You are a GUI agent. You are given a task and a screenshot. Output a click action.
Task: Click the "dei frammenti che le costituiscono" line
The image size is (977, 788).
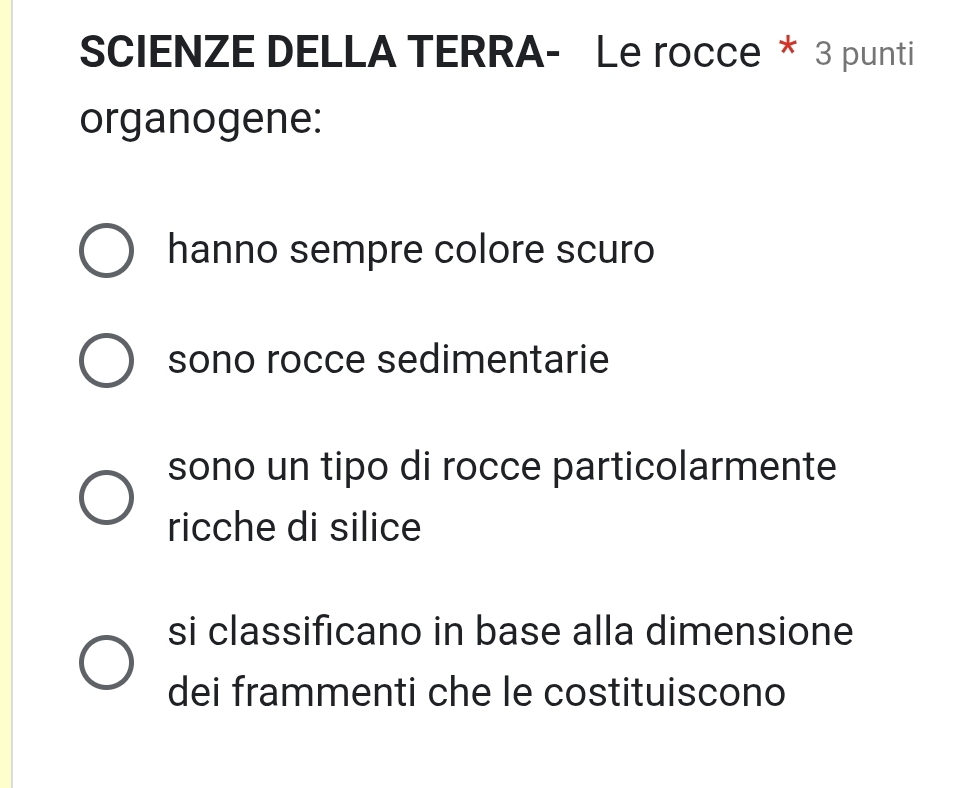(x=477, y=692)
